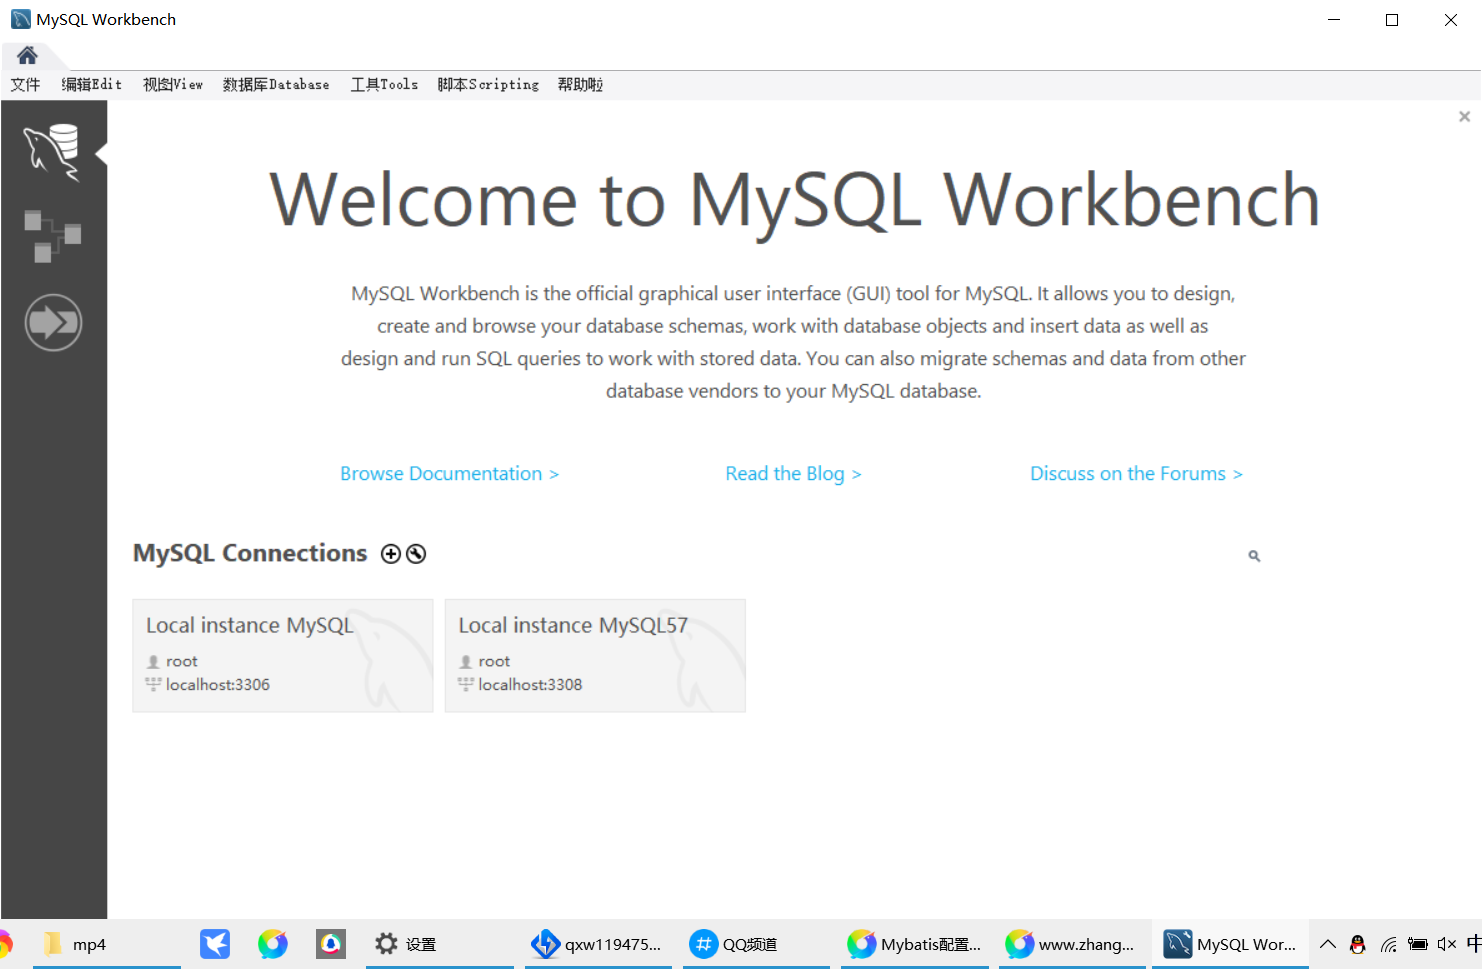Open the Home tab icon
This screenshot has width=1482, height=969.
[27, 55]
